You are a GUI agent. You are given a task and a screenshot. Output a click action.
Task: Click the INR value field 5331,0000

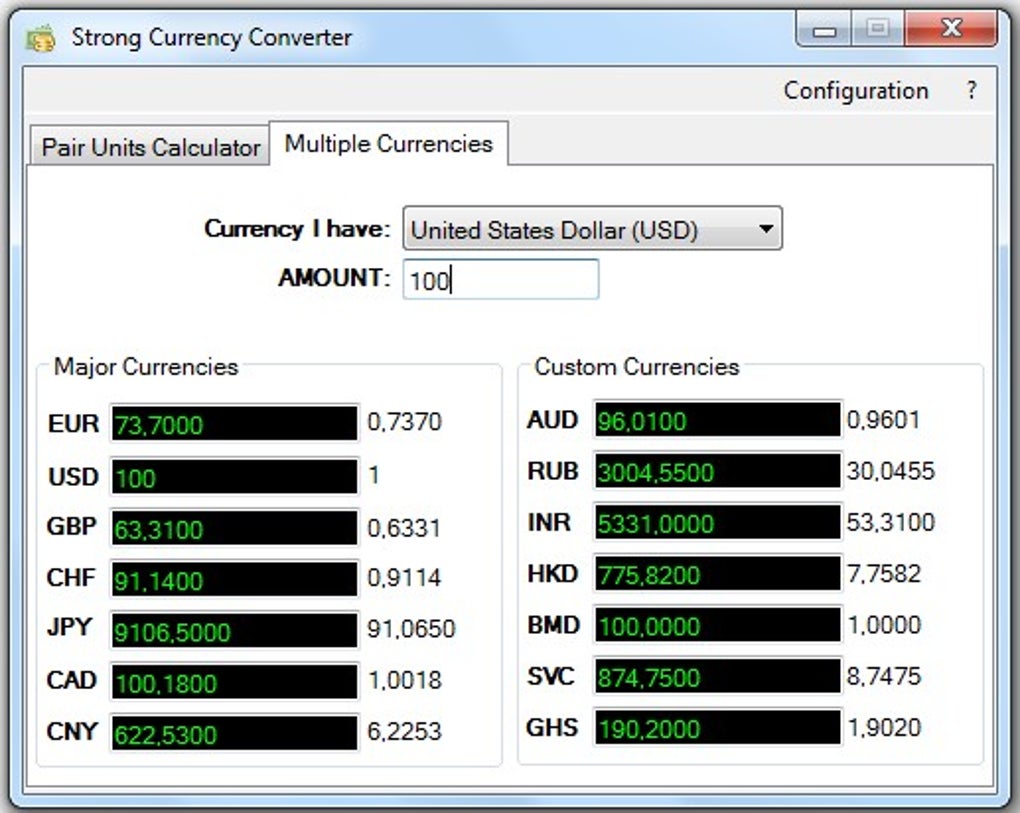(718, 522)
